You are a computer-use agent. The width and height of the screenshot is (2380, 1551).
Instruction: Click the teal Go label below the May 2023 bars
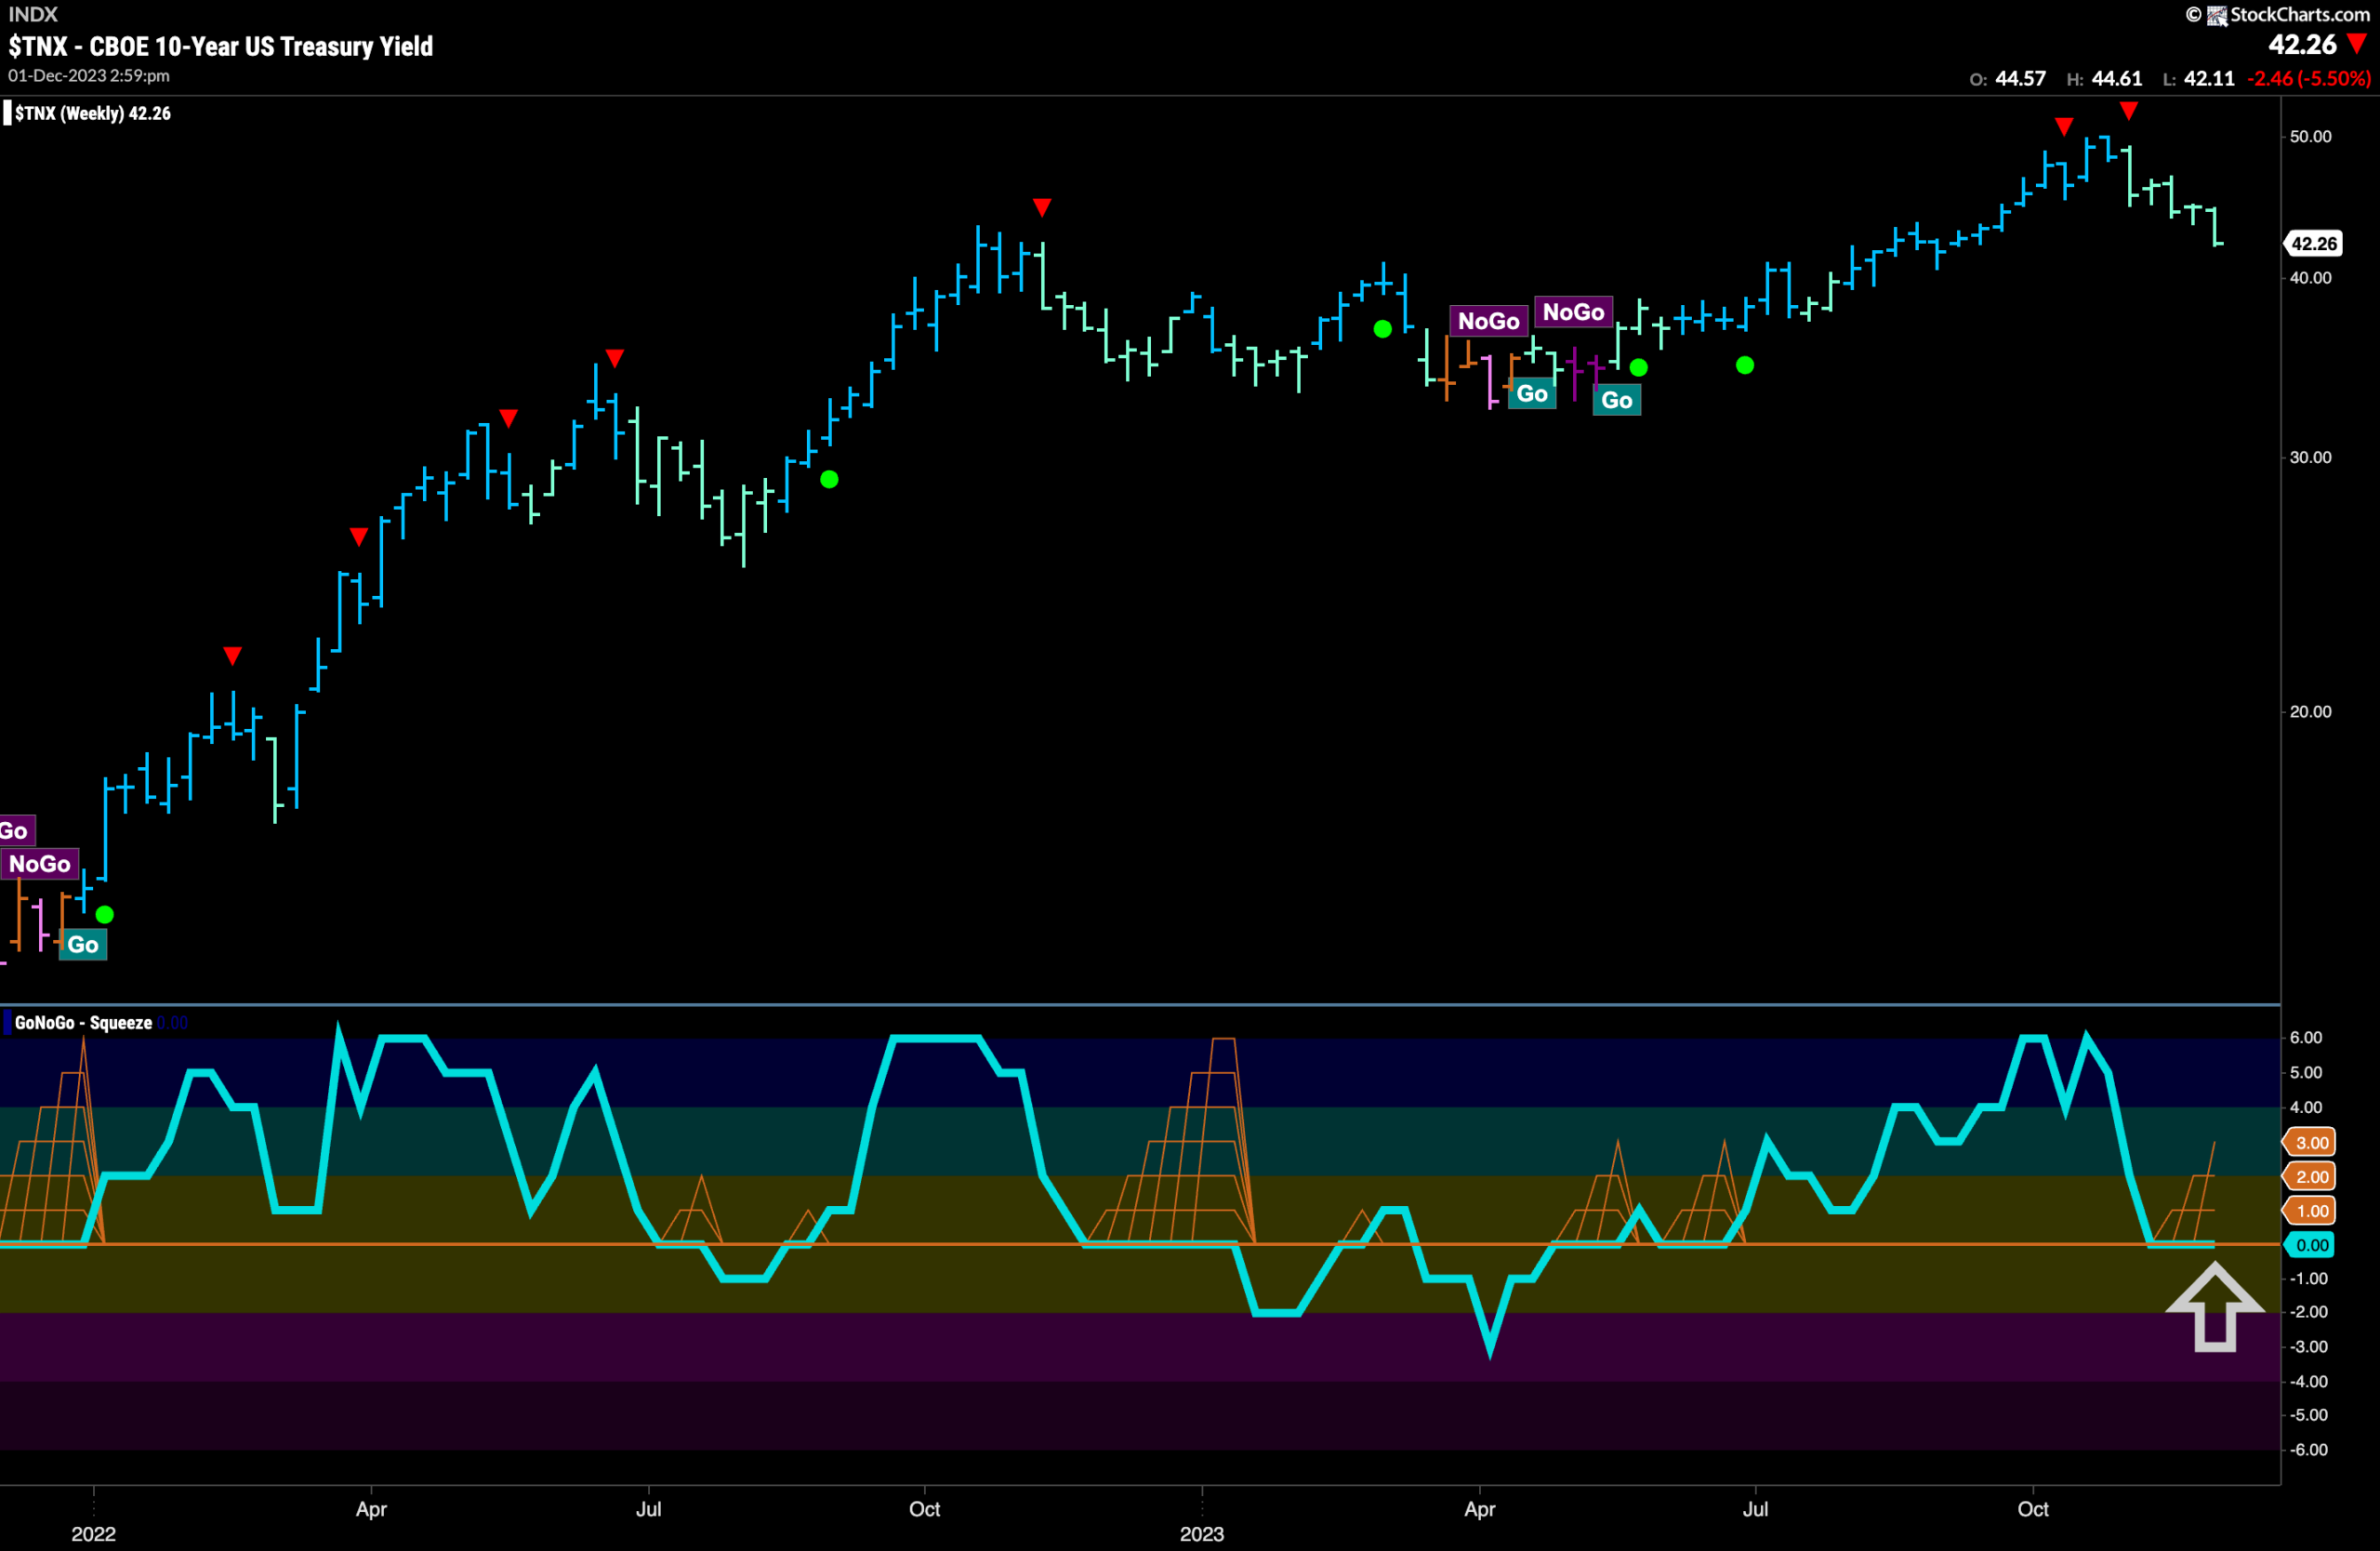point(1616,400)
